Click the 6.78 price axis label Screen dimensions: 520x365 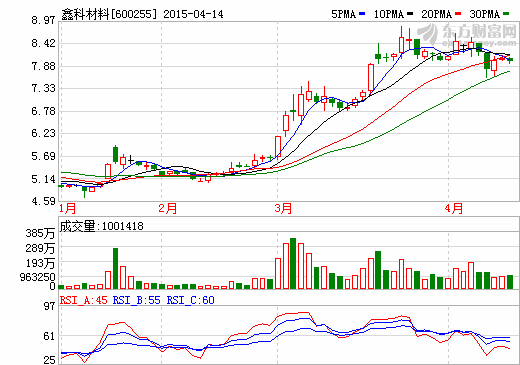(43, 111)
